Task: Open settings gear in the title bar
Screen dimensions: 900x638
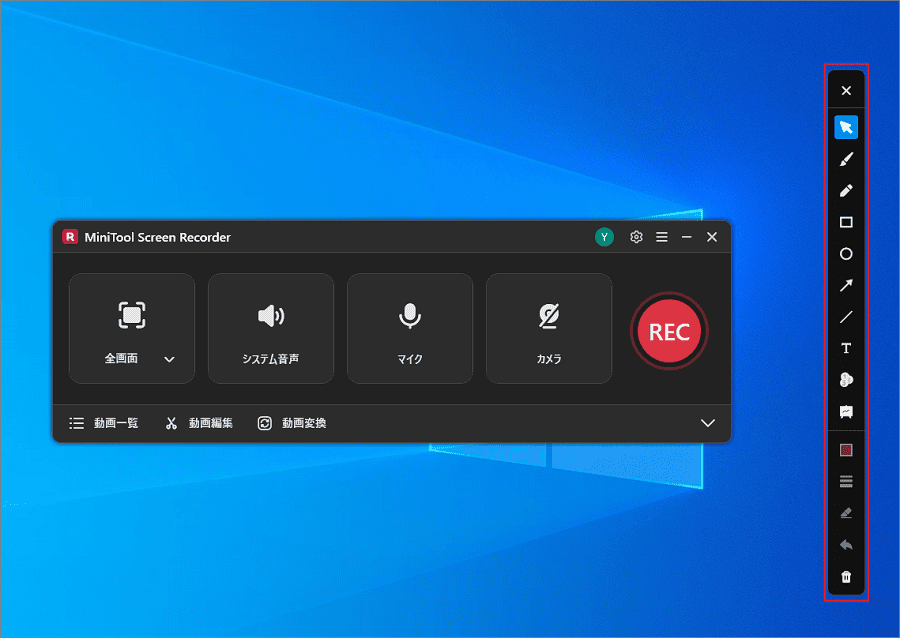Action: [x=636, y=237]
